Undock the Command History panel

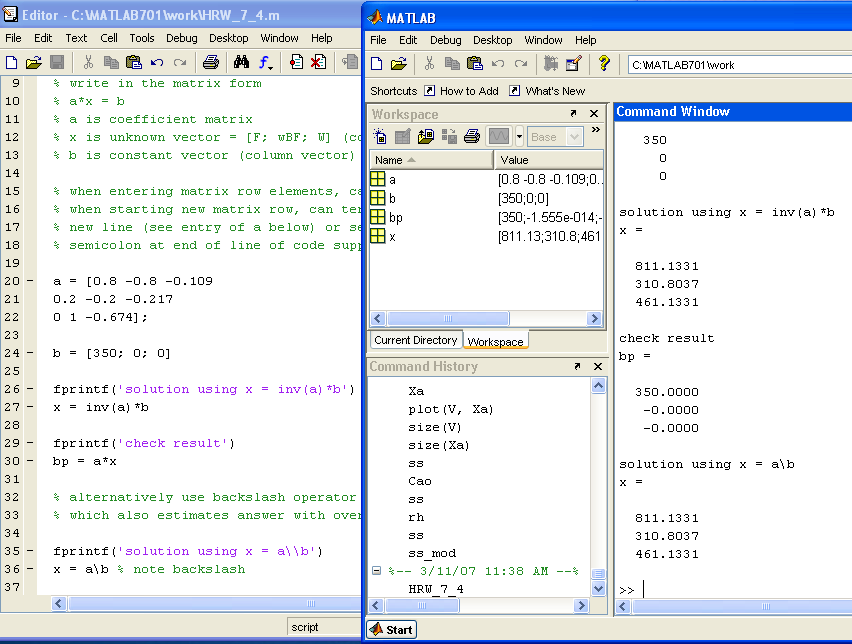click(x=577, y=366)
